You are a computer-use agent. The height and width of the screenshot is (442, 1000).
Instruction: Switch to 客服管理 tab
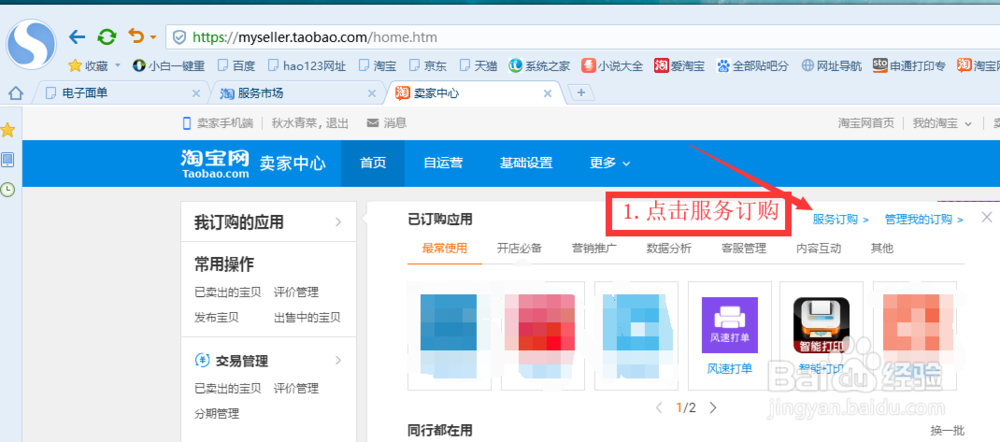point(744,249)
